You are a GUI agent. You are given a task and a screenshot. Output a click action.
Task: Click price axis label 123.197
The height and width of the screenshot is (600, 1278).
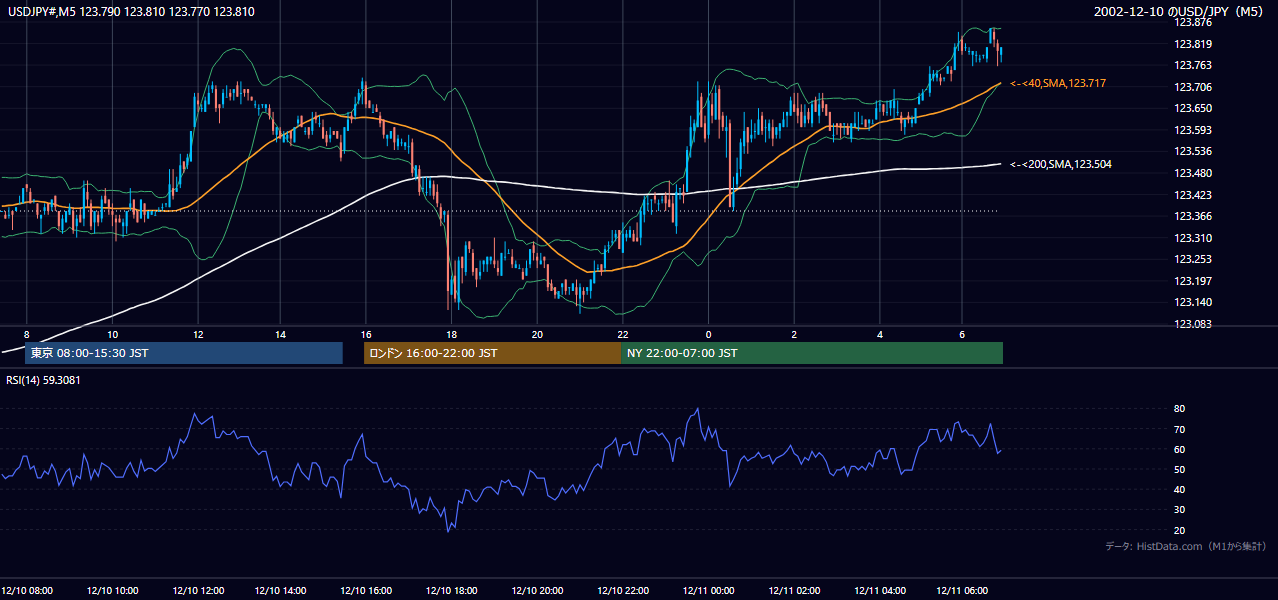click(1192, 281)
